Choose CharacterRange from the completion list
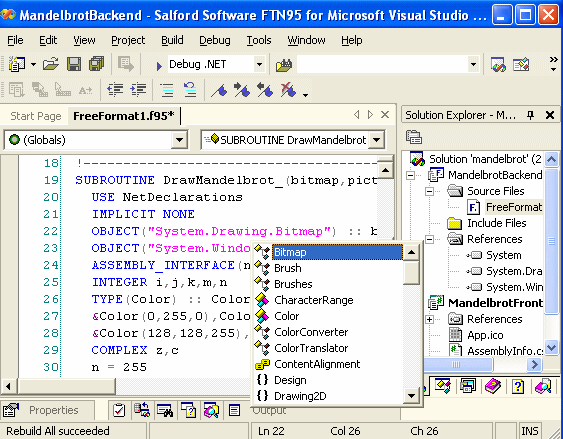Image resolution: width=563 pixels, height=439 pixels. tap(313, 300)
